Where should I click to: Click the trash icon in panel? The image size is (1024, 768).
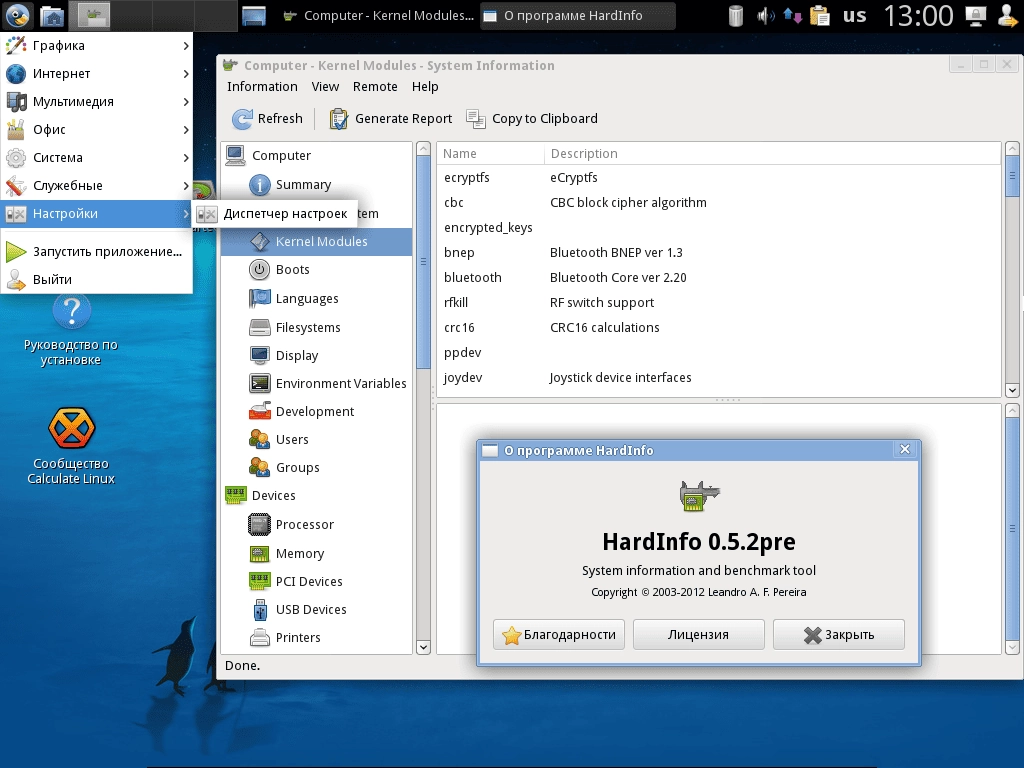coord(735,16)
